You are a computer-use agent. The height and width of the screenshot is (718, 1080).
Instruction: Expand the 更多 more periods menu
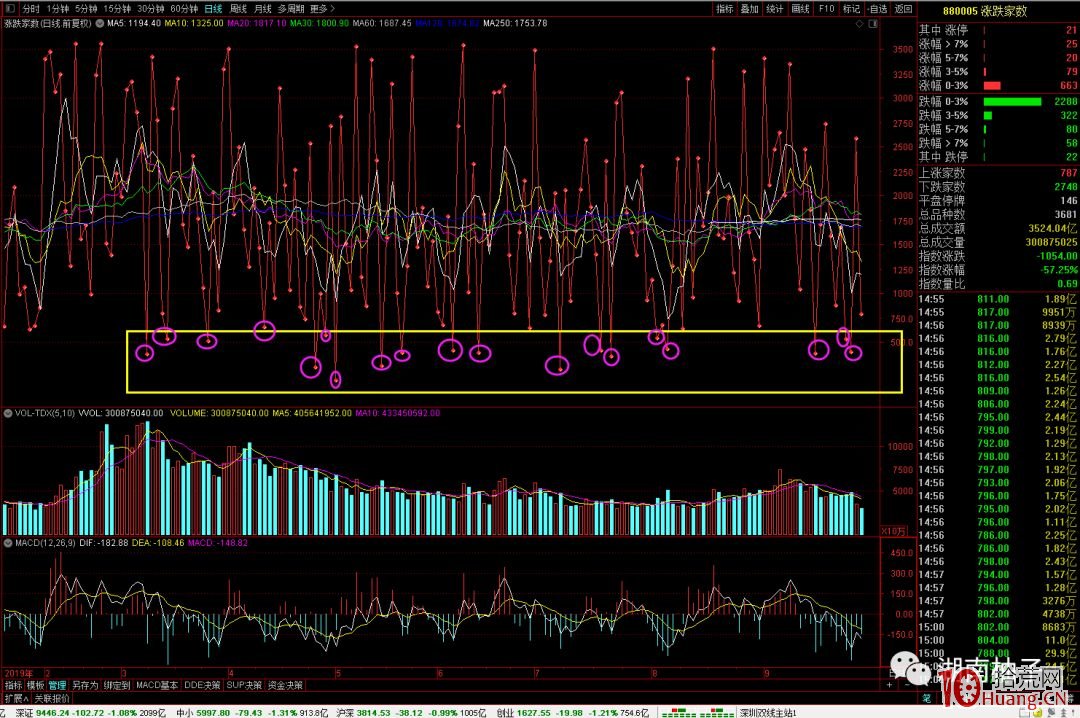click(x=322, y=8)
